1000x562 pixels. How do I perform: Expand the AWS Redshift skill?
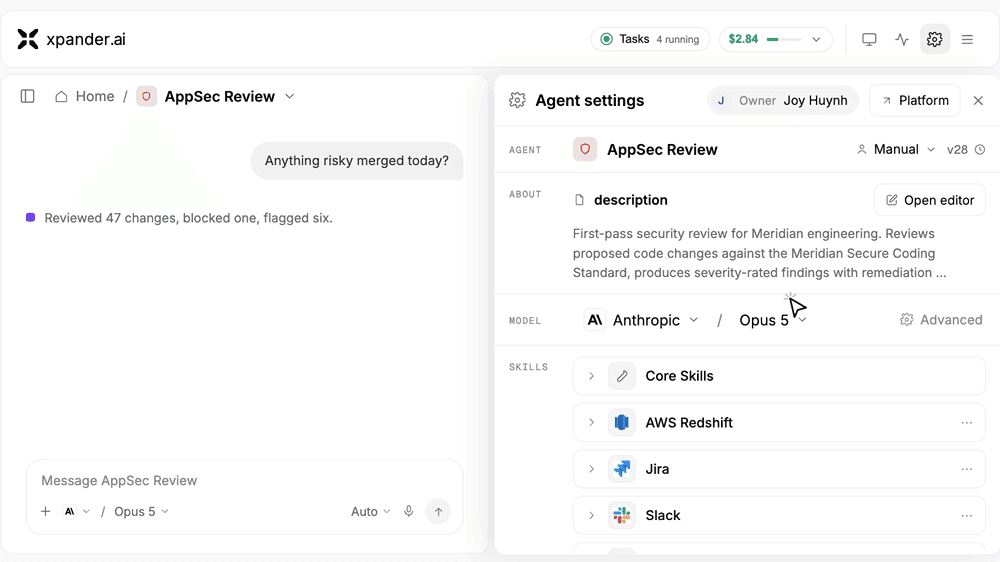[x=591, y=422]
